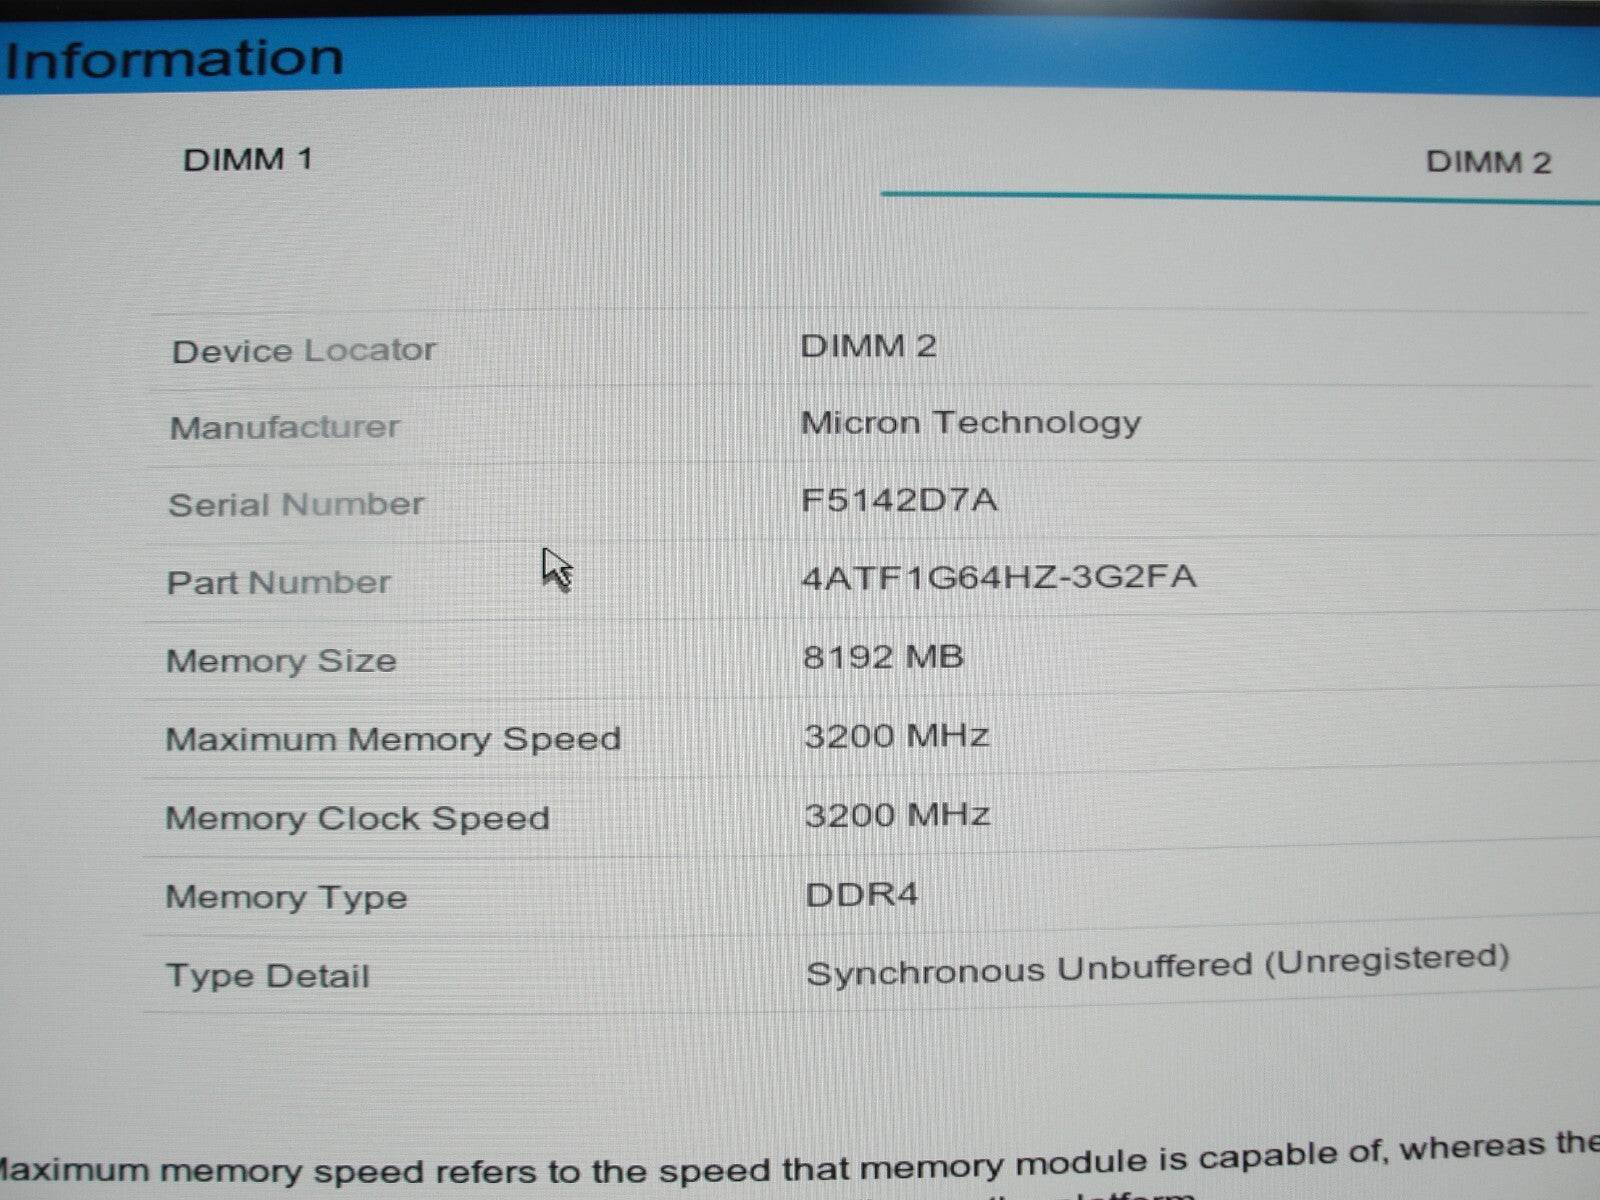Select the DIMM 2 tab at top right
Screen dimensions: 1600x1200
[1487, 162]
